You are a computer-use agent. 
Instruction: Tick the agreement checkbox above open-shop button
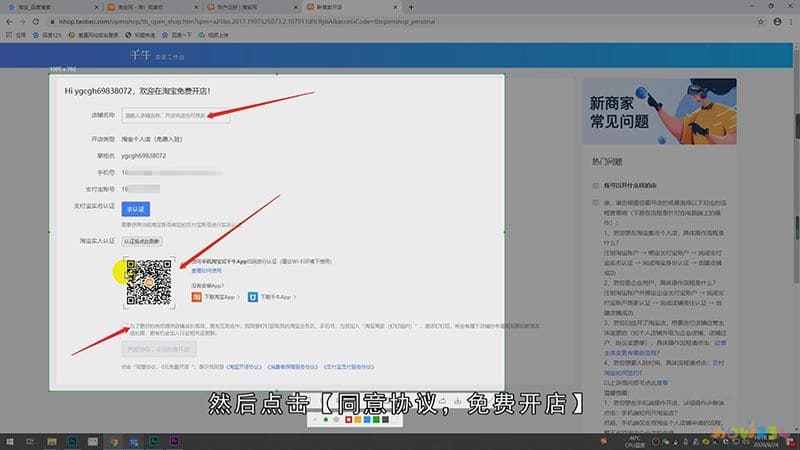click(x=126, y=326)
